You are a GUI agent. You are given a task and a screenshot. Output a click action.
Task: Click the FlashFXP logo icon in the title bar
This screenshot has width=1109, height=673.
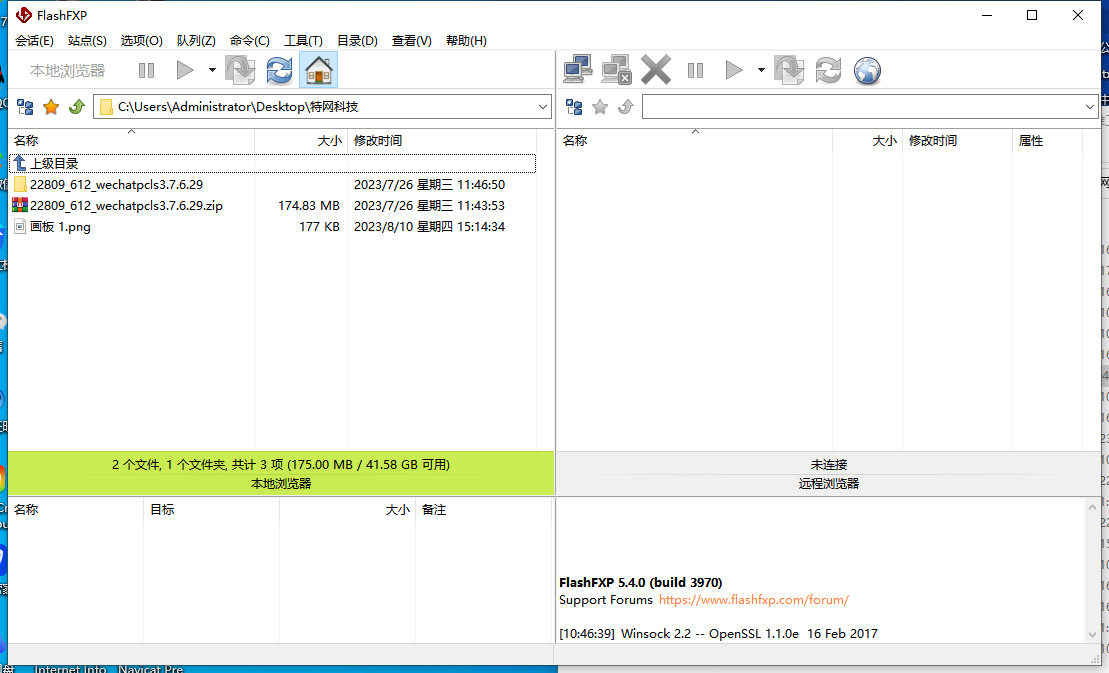[x=23, y=15]
